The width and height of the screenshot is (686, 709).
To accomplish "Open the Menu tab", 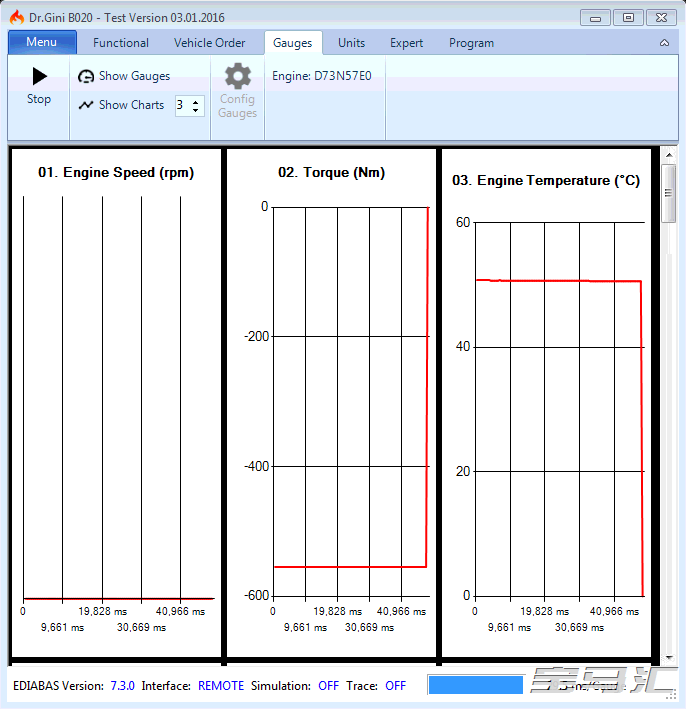I will (x=42, y=42).
